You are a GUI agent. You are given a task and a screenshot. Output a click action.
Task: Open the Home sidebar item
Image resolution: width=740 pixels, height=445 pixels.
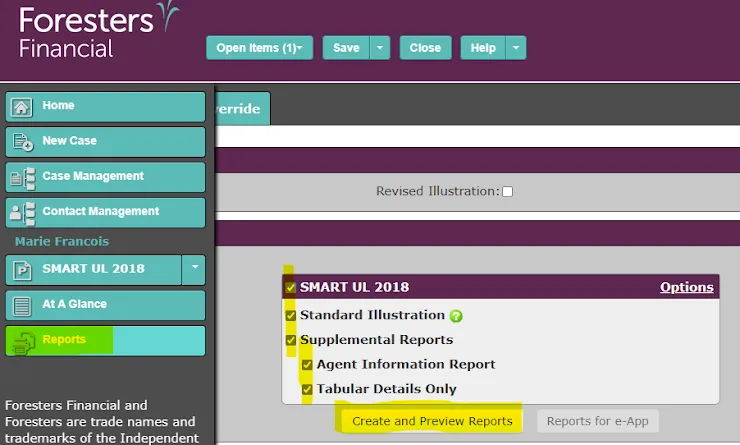pyautogui.click(x=105, y=107)
